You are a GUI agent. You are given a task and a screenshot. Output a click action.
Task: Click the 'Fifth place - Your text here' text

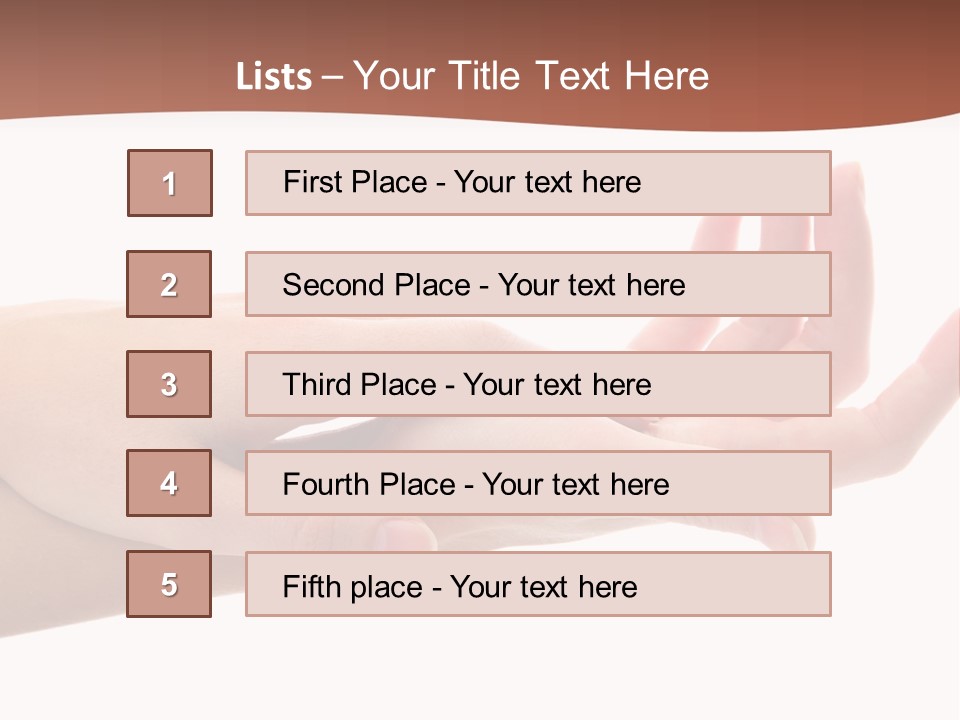pos(460,586)
